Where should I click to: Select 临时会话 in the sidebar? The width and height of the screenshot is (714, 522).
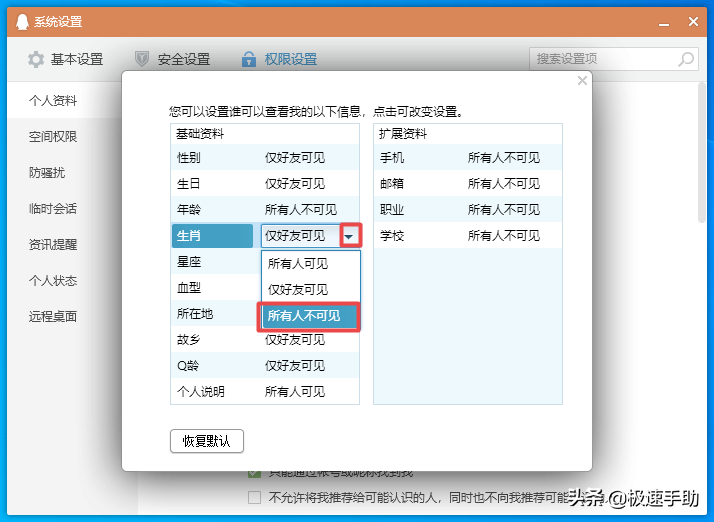[53, 208]
